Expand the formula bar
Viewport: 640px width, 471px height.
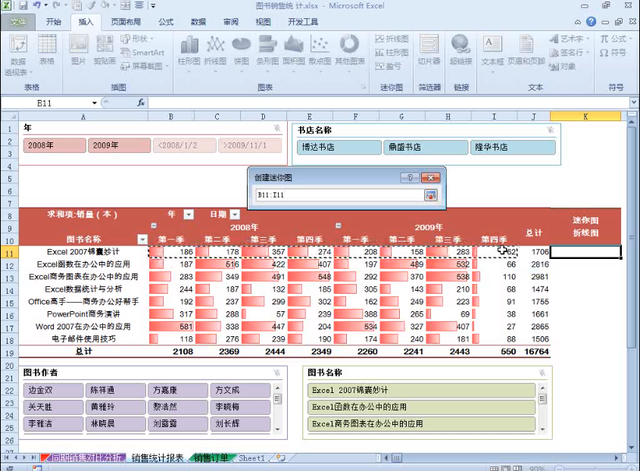tap(633, 102)
